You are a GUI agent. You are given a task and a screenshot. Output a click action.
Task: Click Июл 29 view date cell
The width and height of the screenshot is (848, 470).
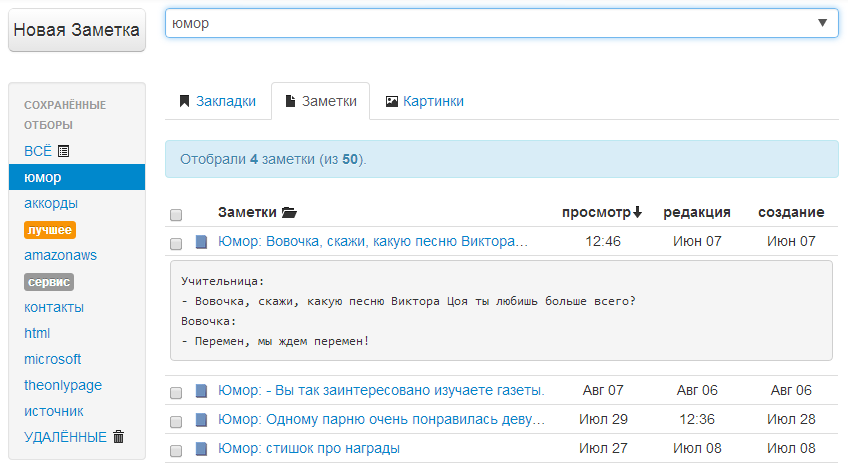click(x=603, y=419)
